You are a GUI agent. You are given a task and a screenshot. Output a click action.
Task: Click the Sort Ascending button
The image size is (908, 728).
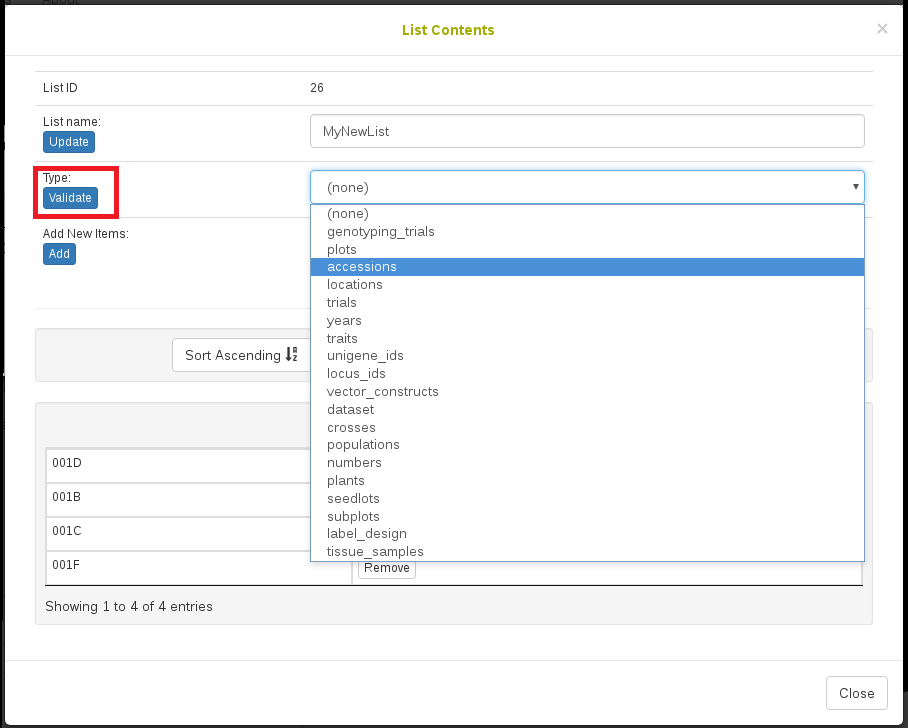[x=241, y=355]
